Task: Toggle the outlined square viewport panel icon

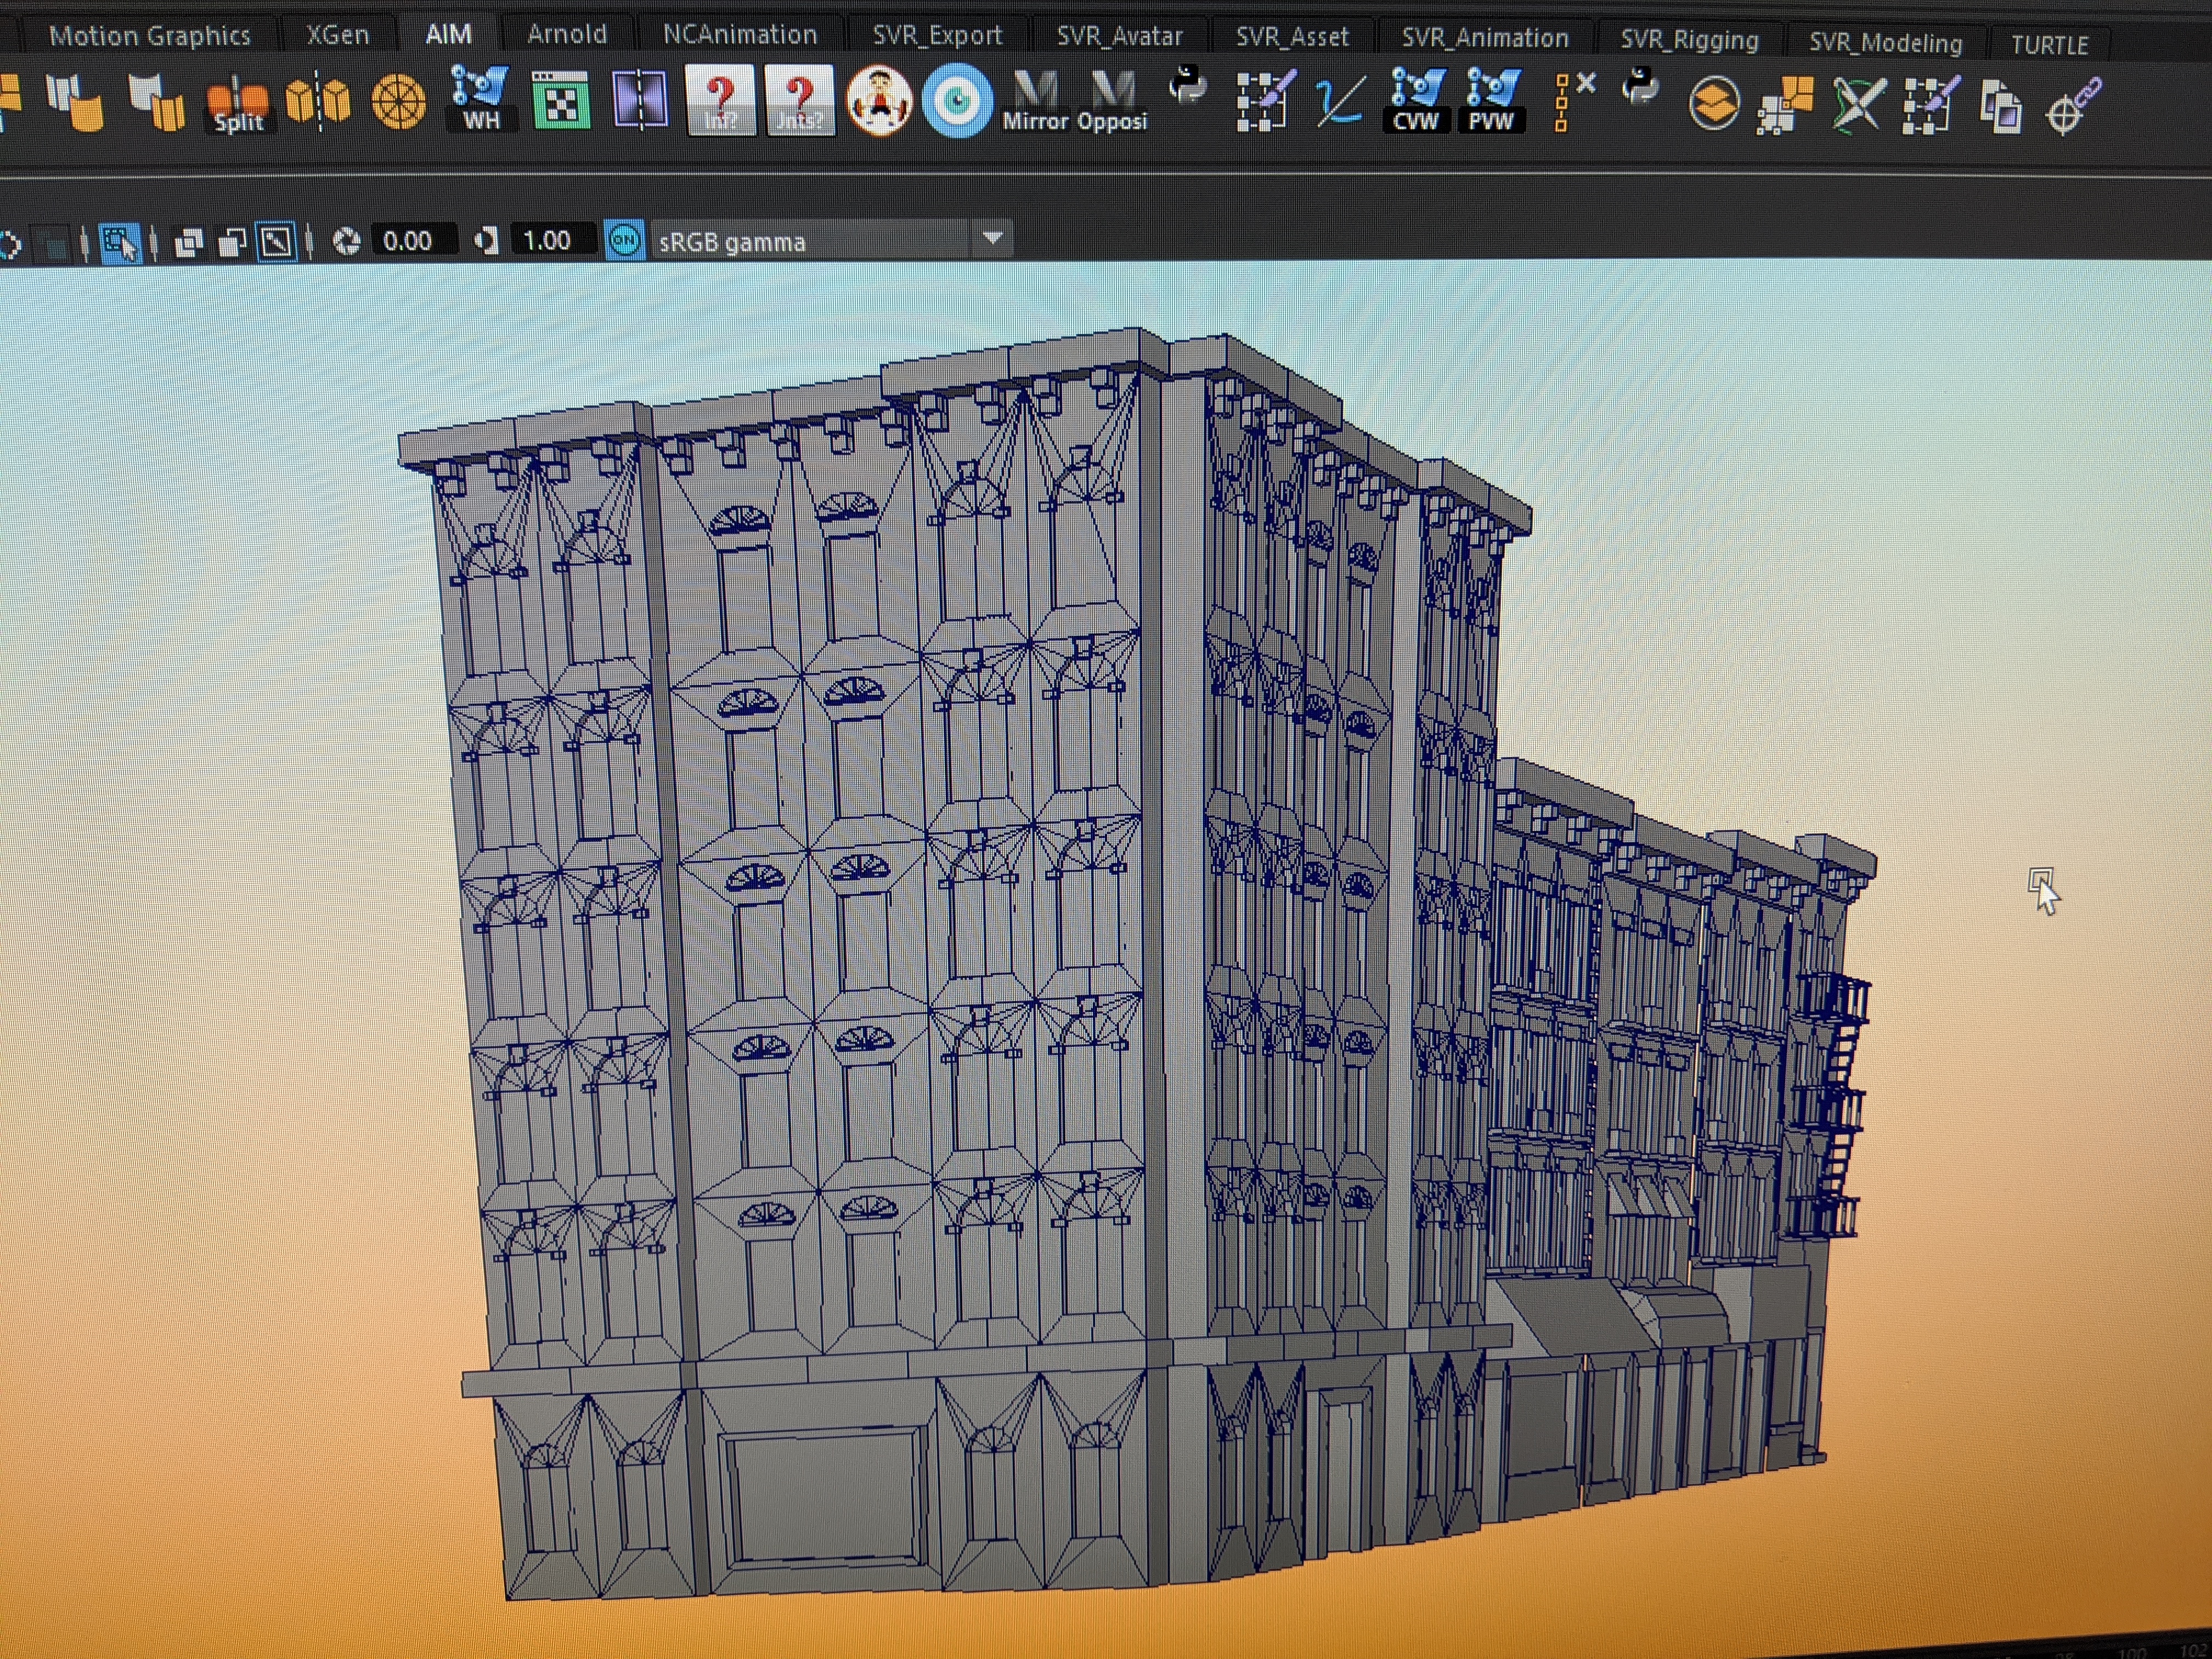Action: pyautogui.click(x=276, y=242)
